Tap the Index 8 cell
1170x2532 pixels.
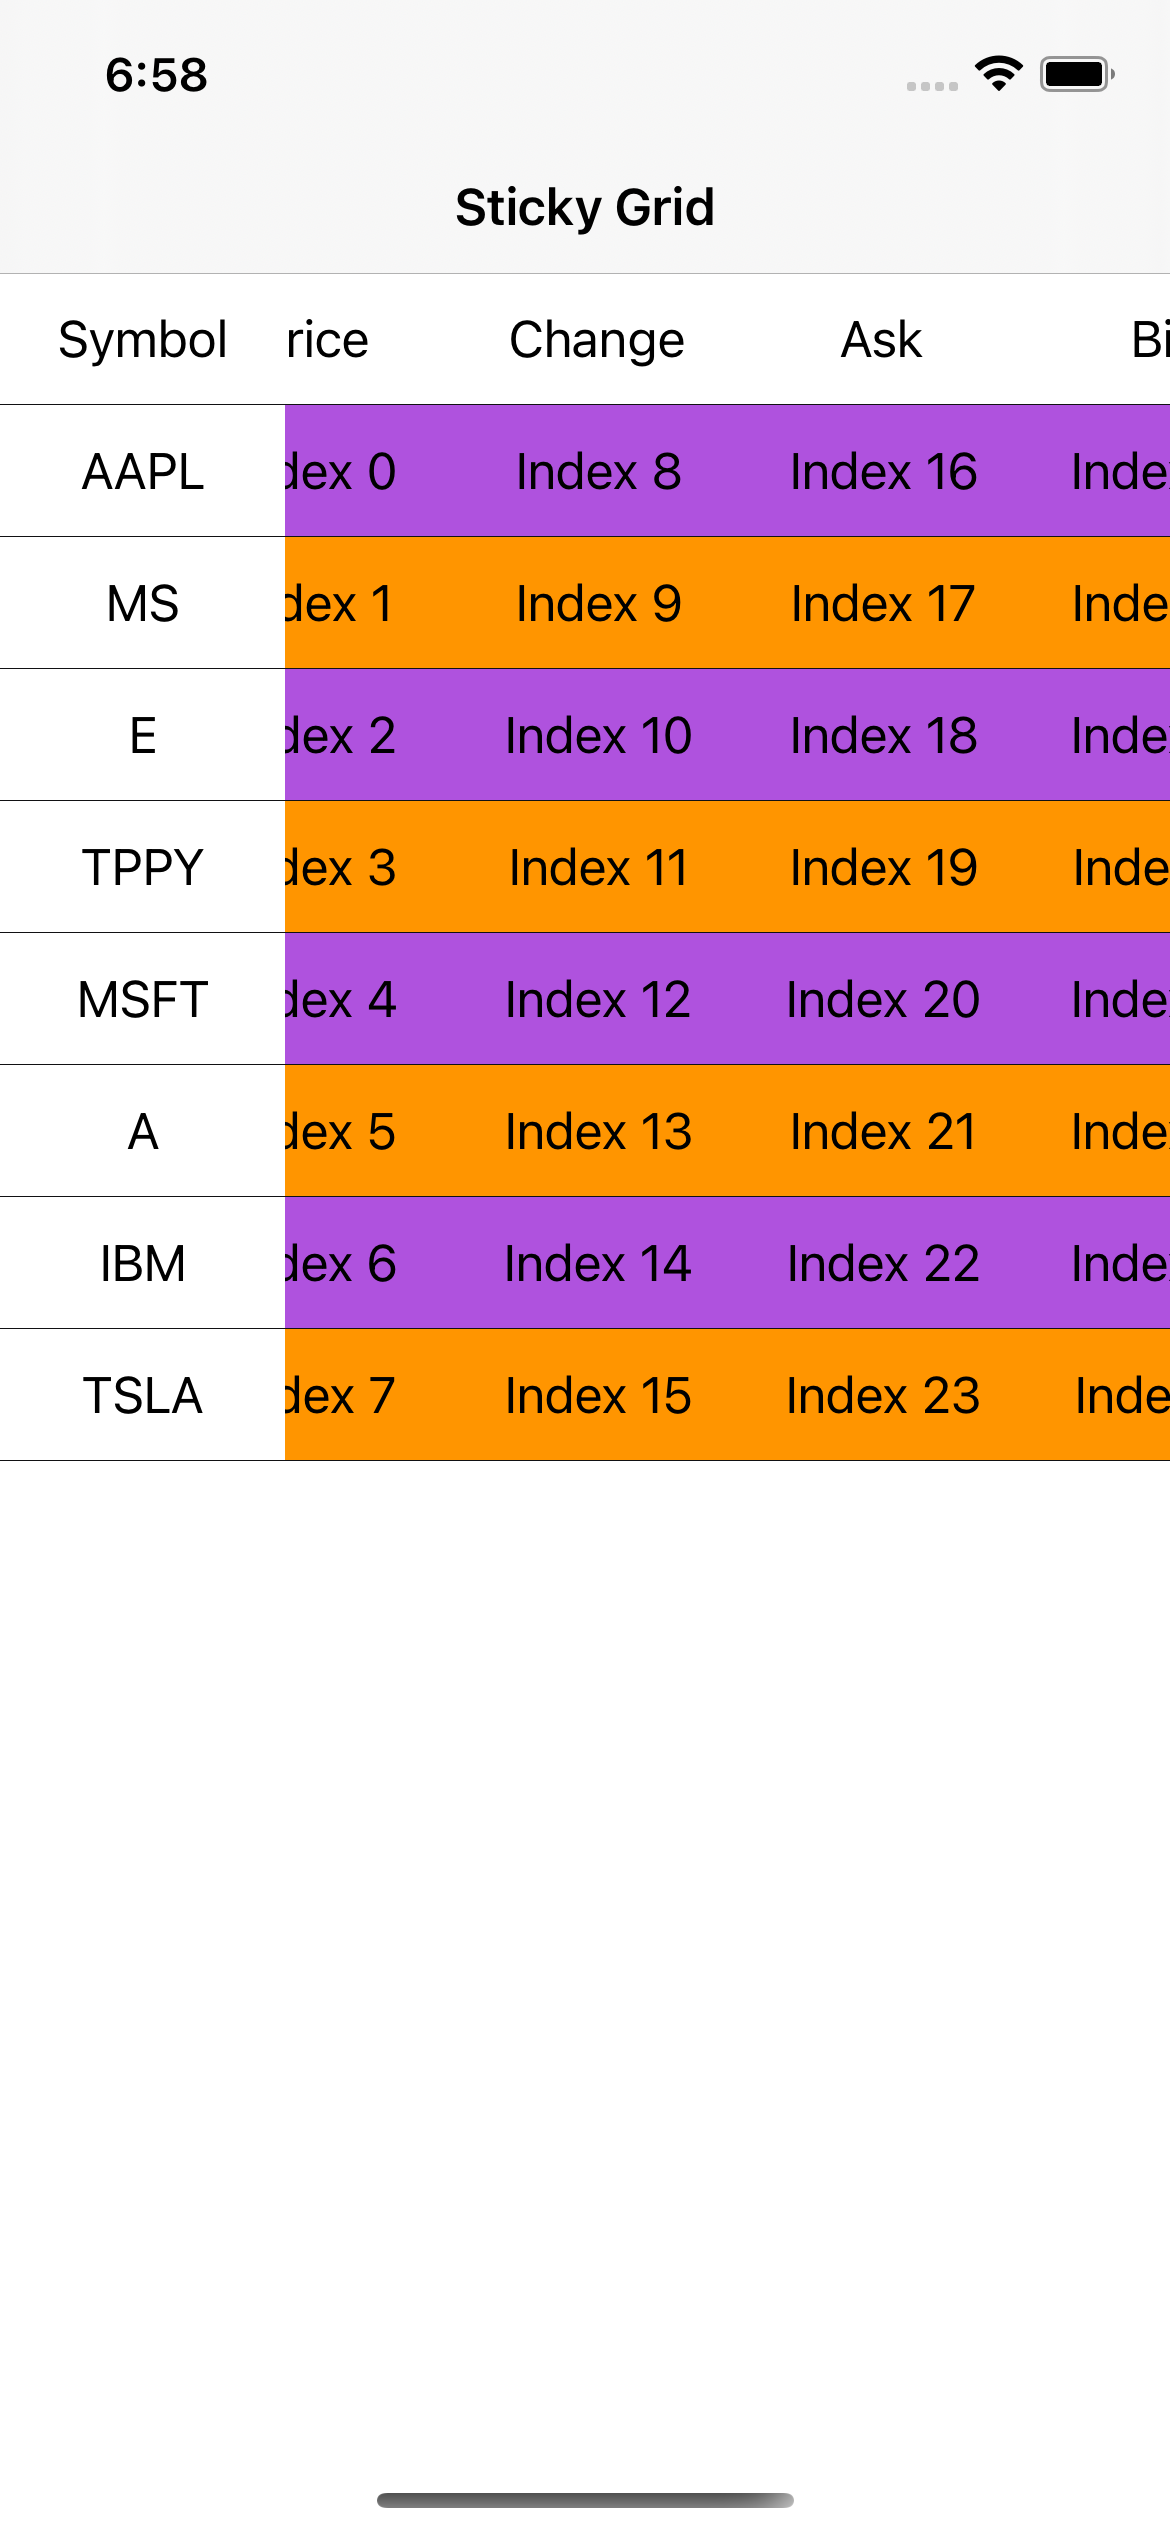598,472
